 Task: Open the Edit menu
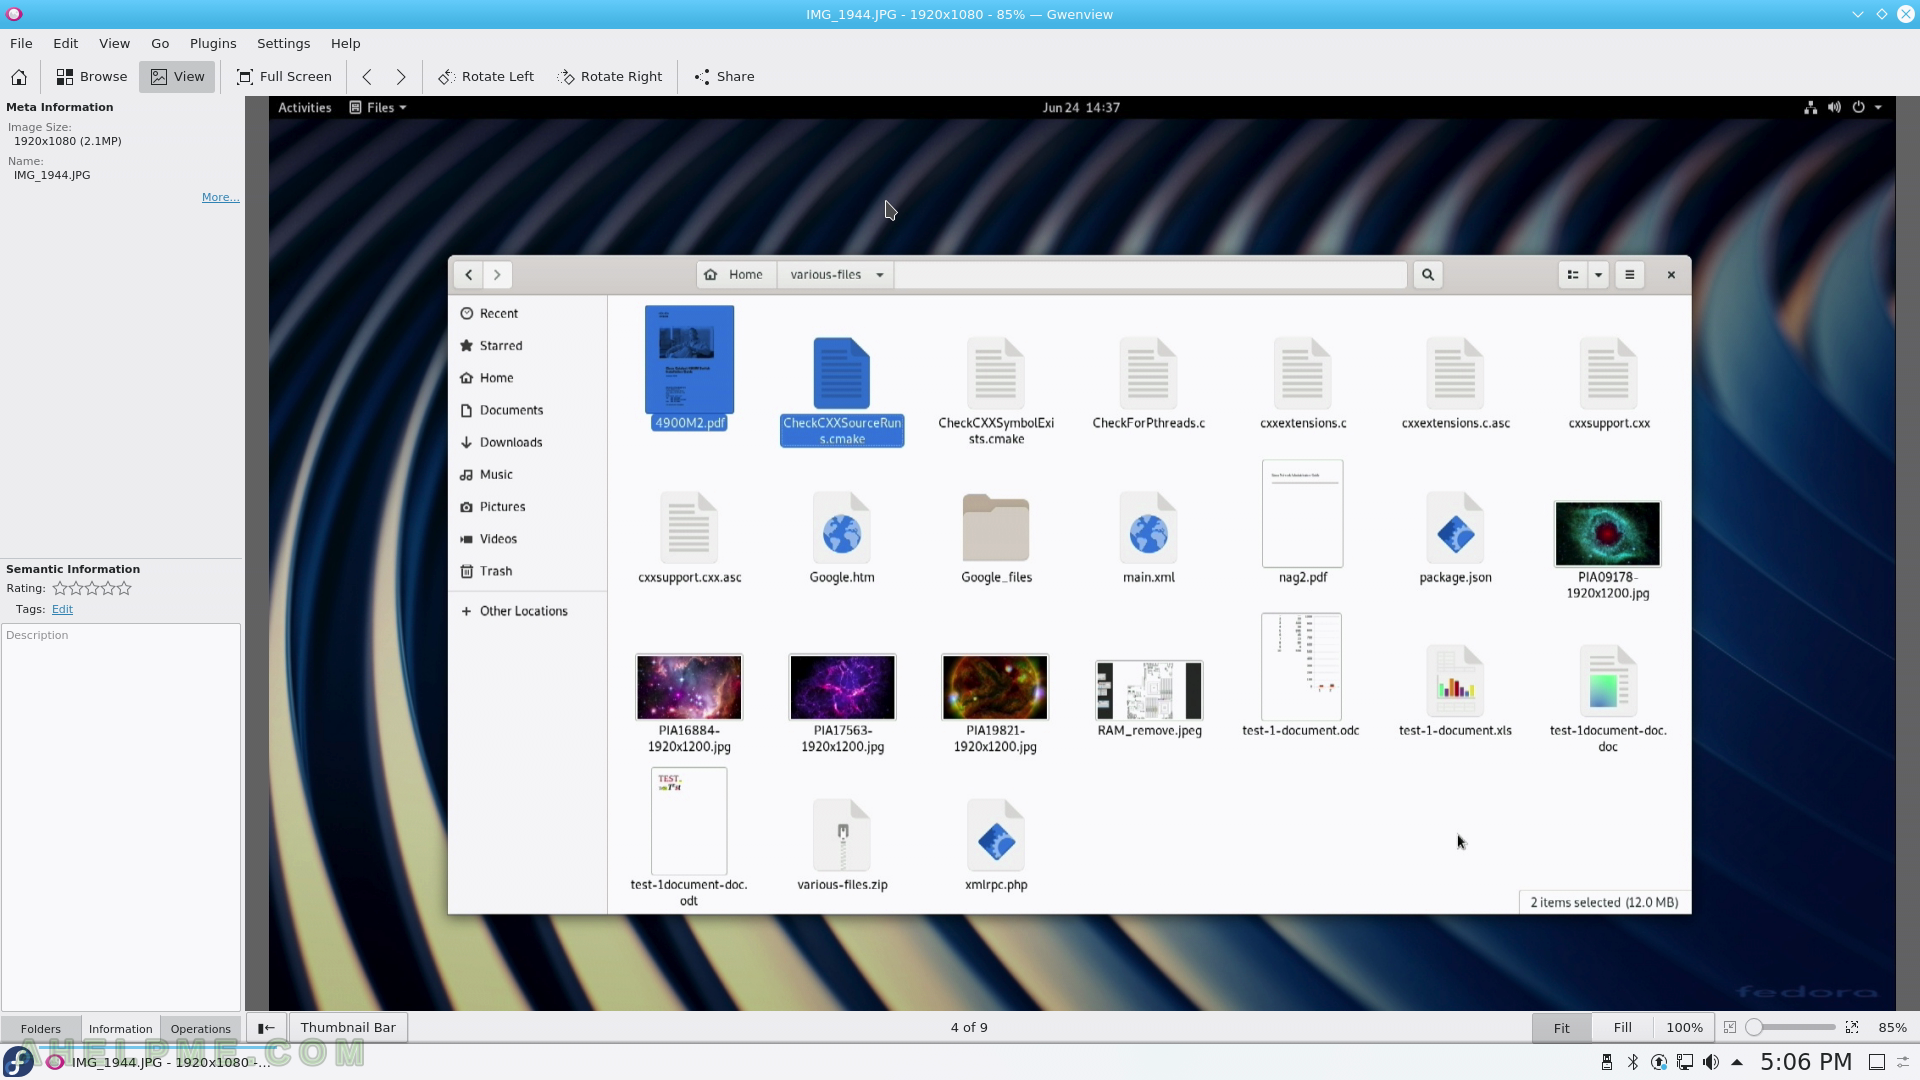[x=66, y=44]
